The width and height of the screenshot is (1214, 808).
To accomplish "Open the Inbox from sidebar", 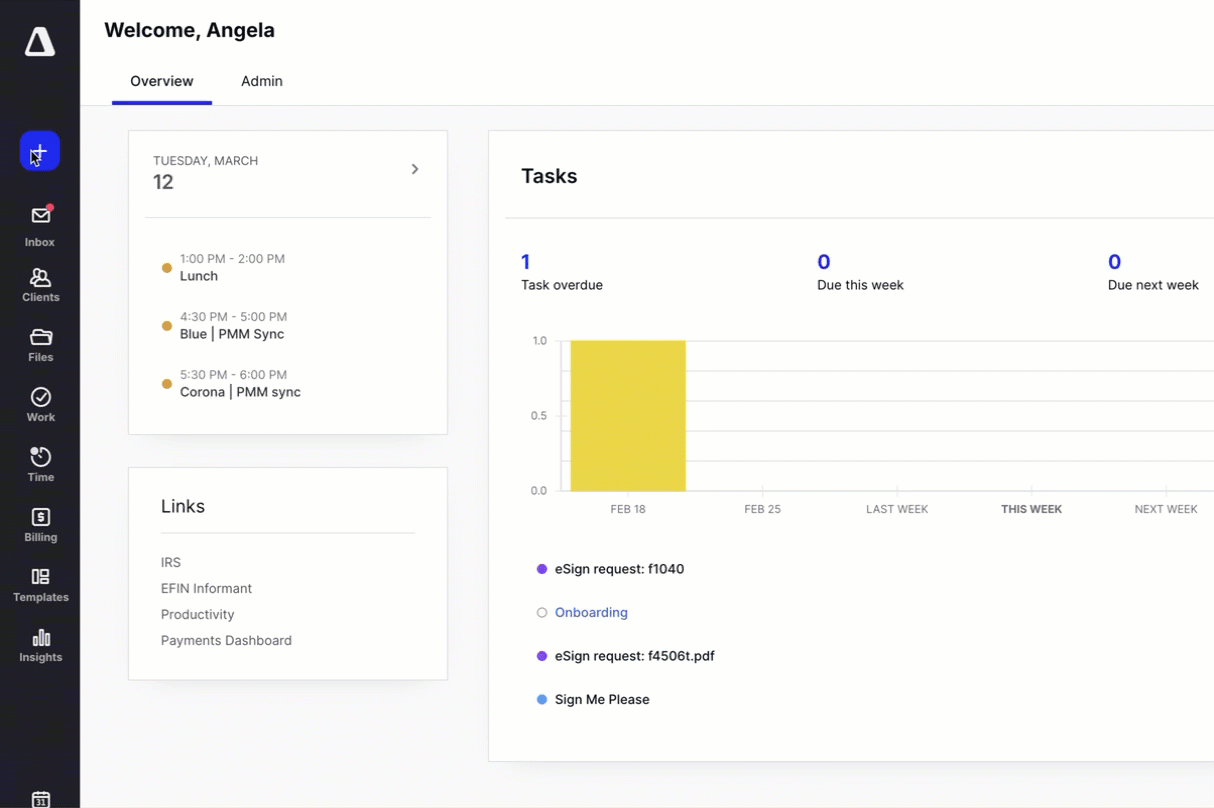I will 40,226.
